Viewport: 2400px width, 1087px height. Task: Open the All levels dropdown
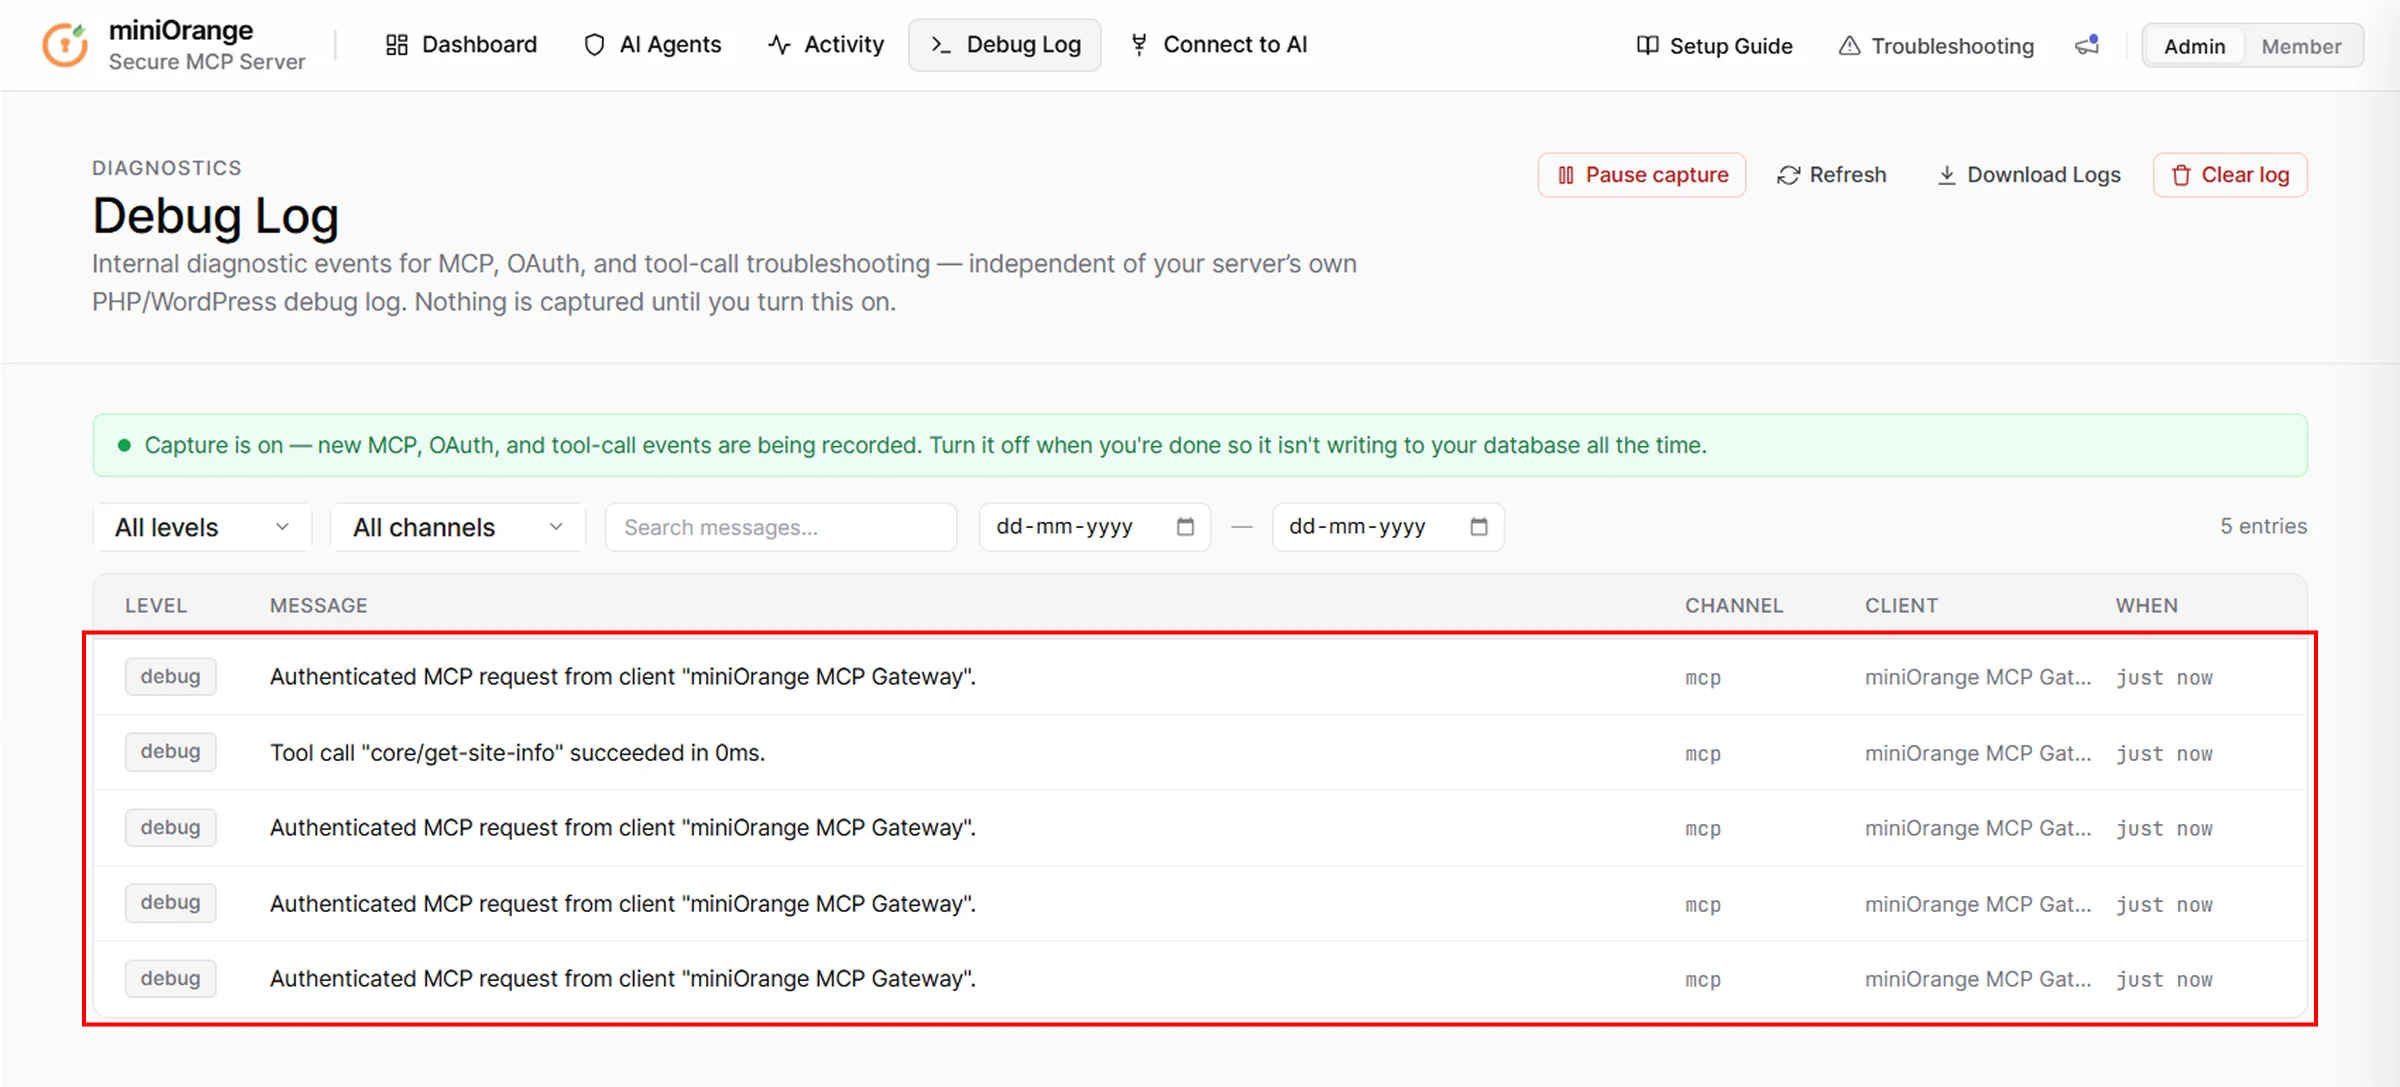click(202, 527)
